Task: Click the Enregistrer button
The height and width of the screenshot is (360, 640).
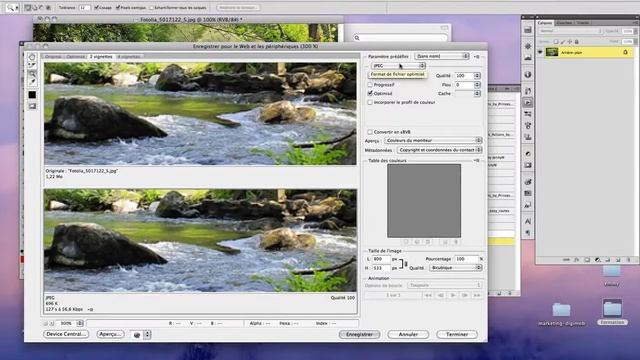Action: click(x=359, y=334)
